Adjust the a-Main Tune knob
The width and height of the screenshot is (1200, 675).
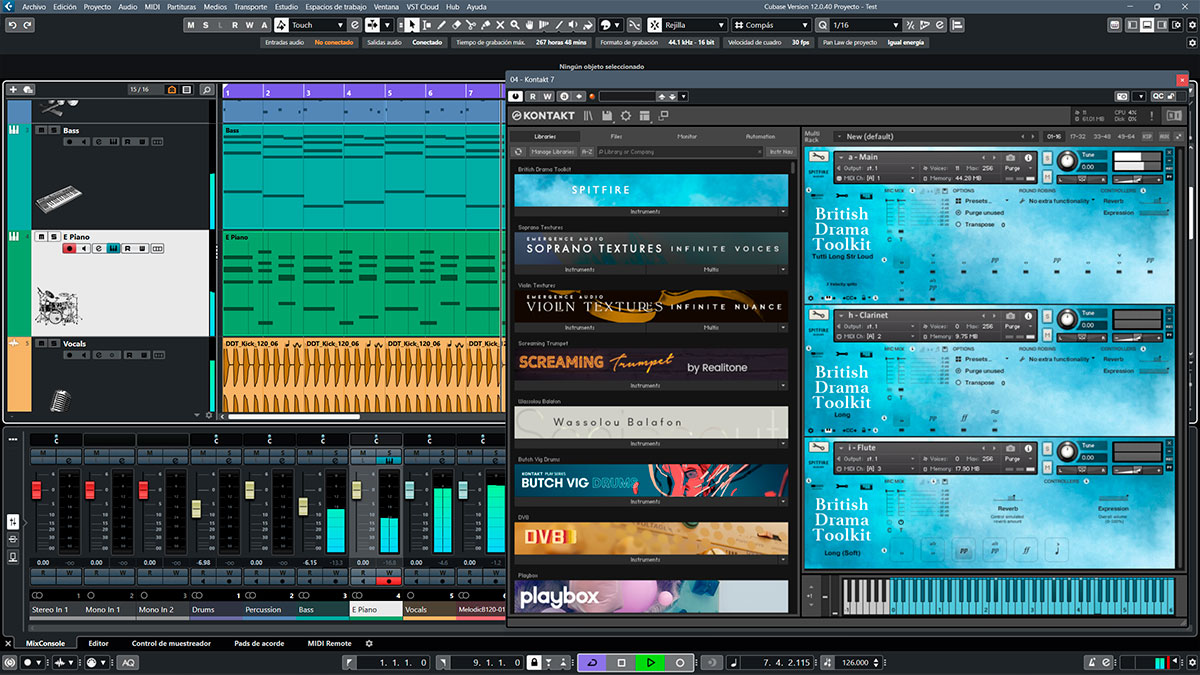[x=1068, y=161]
